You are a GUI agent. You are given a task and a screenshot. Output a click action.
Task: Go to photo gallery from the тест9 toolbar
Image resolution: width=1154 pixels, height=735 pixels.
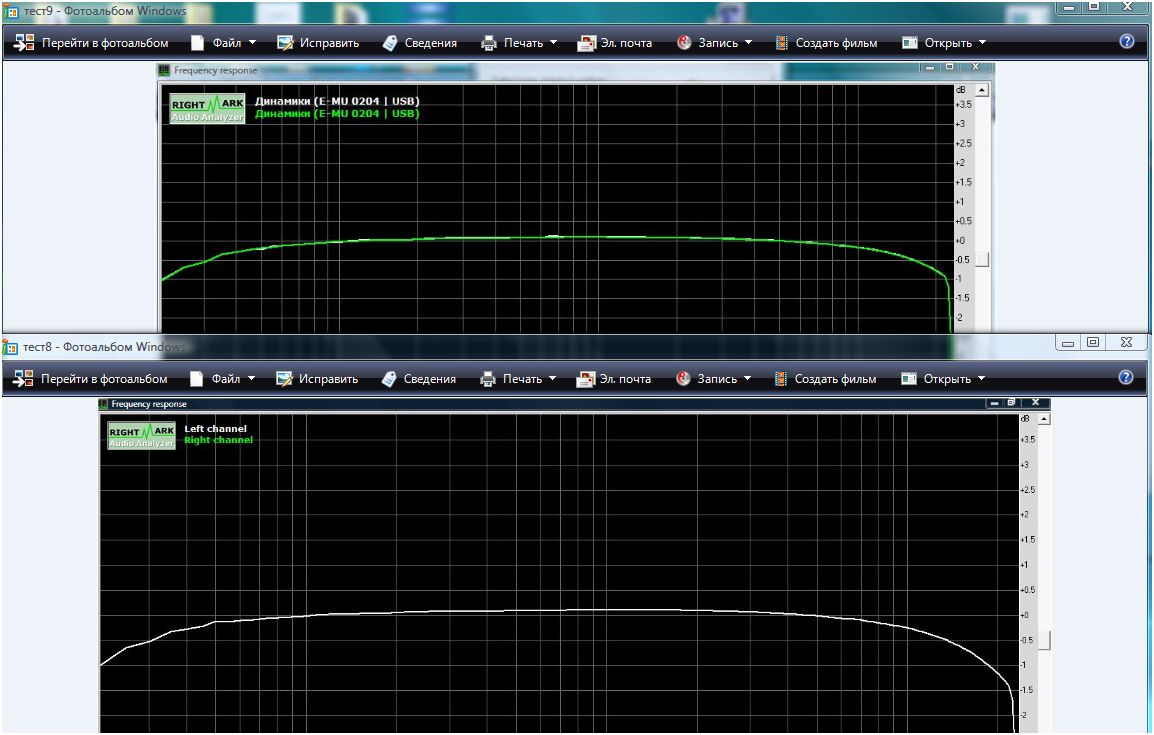92,43
